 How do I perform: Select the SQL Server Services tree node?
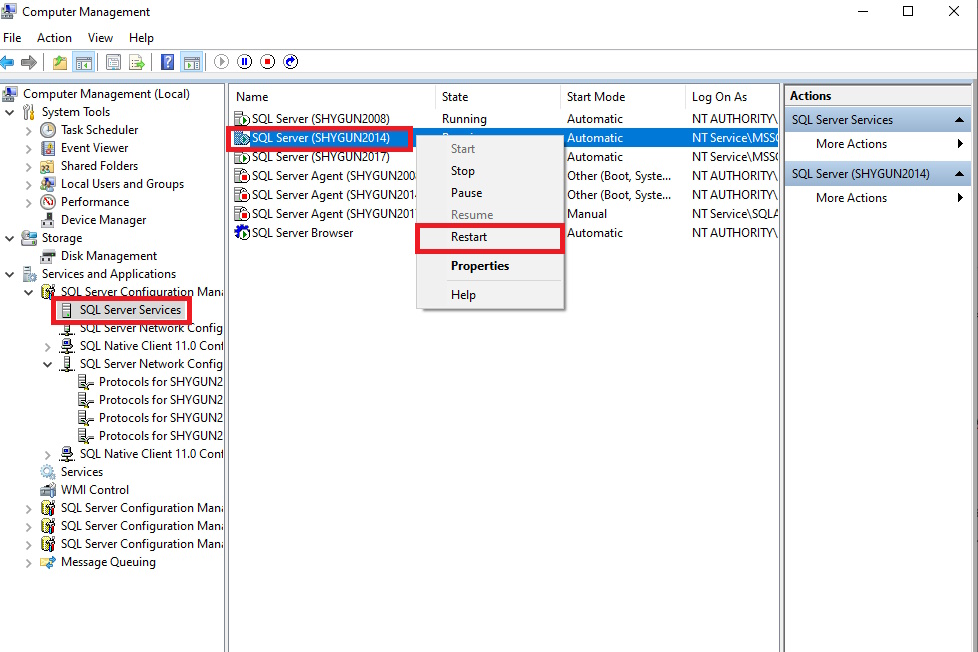coord(130,310)
